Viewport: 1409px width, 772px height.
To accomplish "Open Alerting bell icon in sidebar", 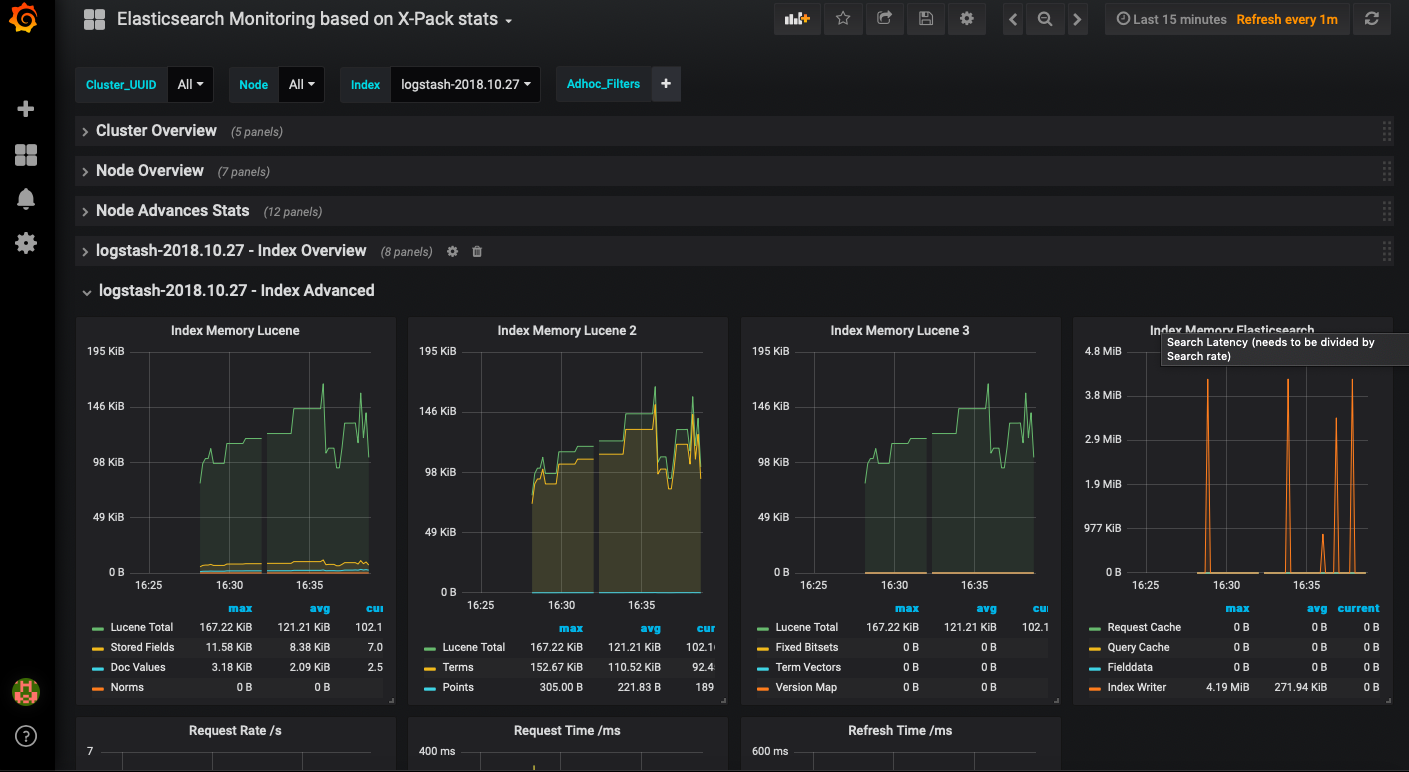I will pos(26,199).
